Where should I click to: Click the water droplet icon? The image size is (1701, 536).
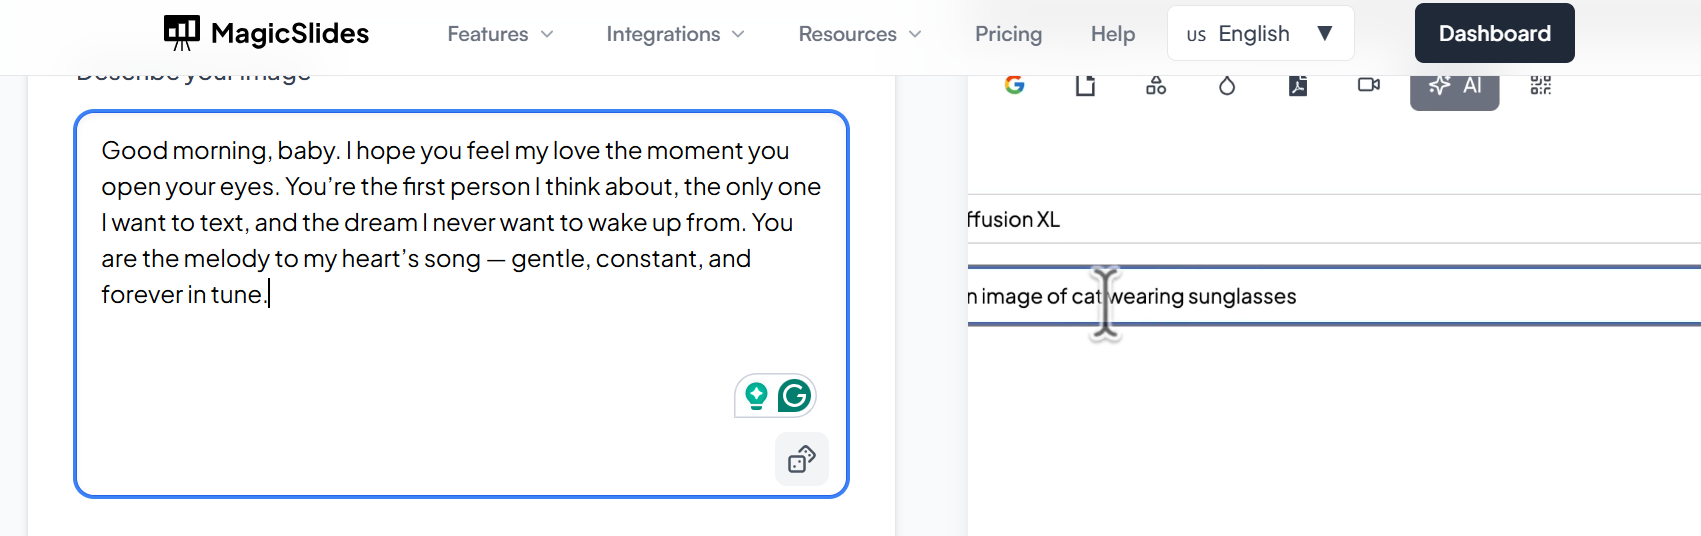[1227, 85]
